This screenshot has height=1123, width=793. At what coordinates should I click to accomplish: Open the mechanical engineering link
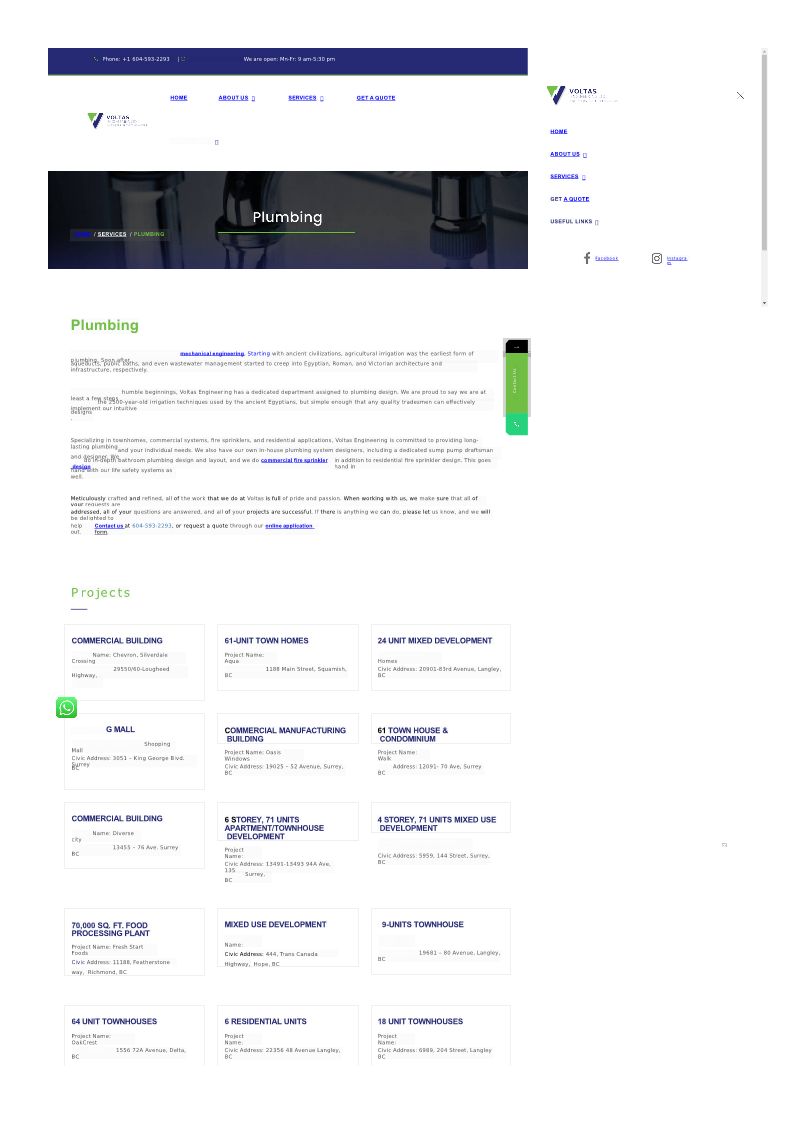tap(211, 354)
